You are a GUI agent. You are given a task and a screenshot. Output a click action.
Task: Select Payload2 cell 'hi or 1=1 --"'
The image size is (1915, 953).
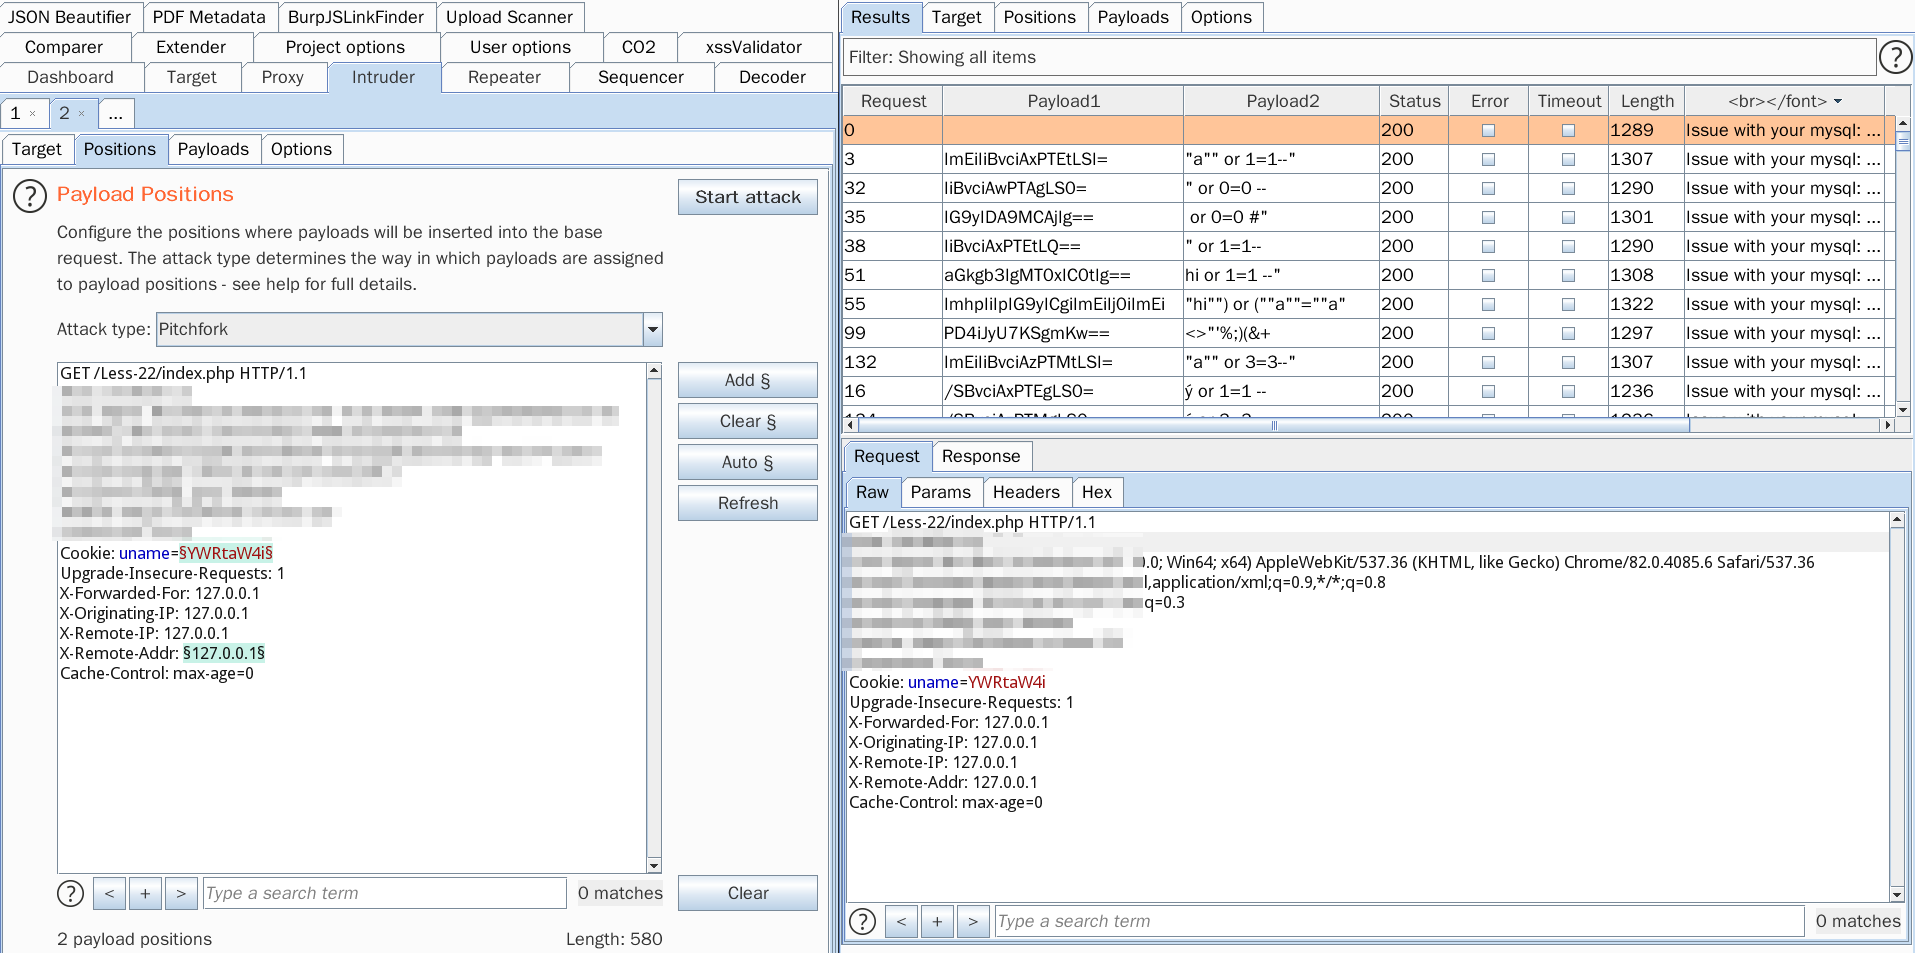pos(1281,275)
